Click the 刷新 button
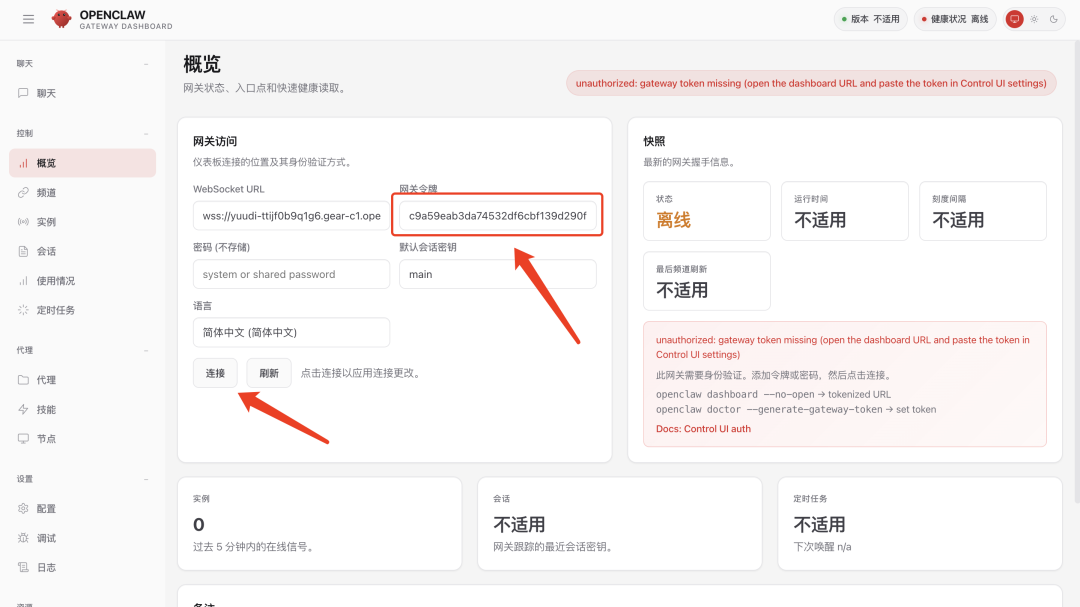Image resolution: width=1080 pixels, height=607 pixels. tap(269, 373)
